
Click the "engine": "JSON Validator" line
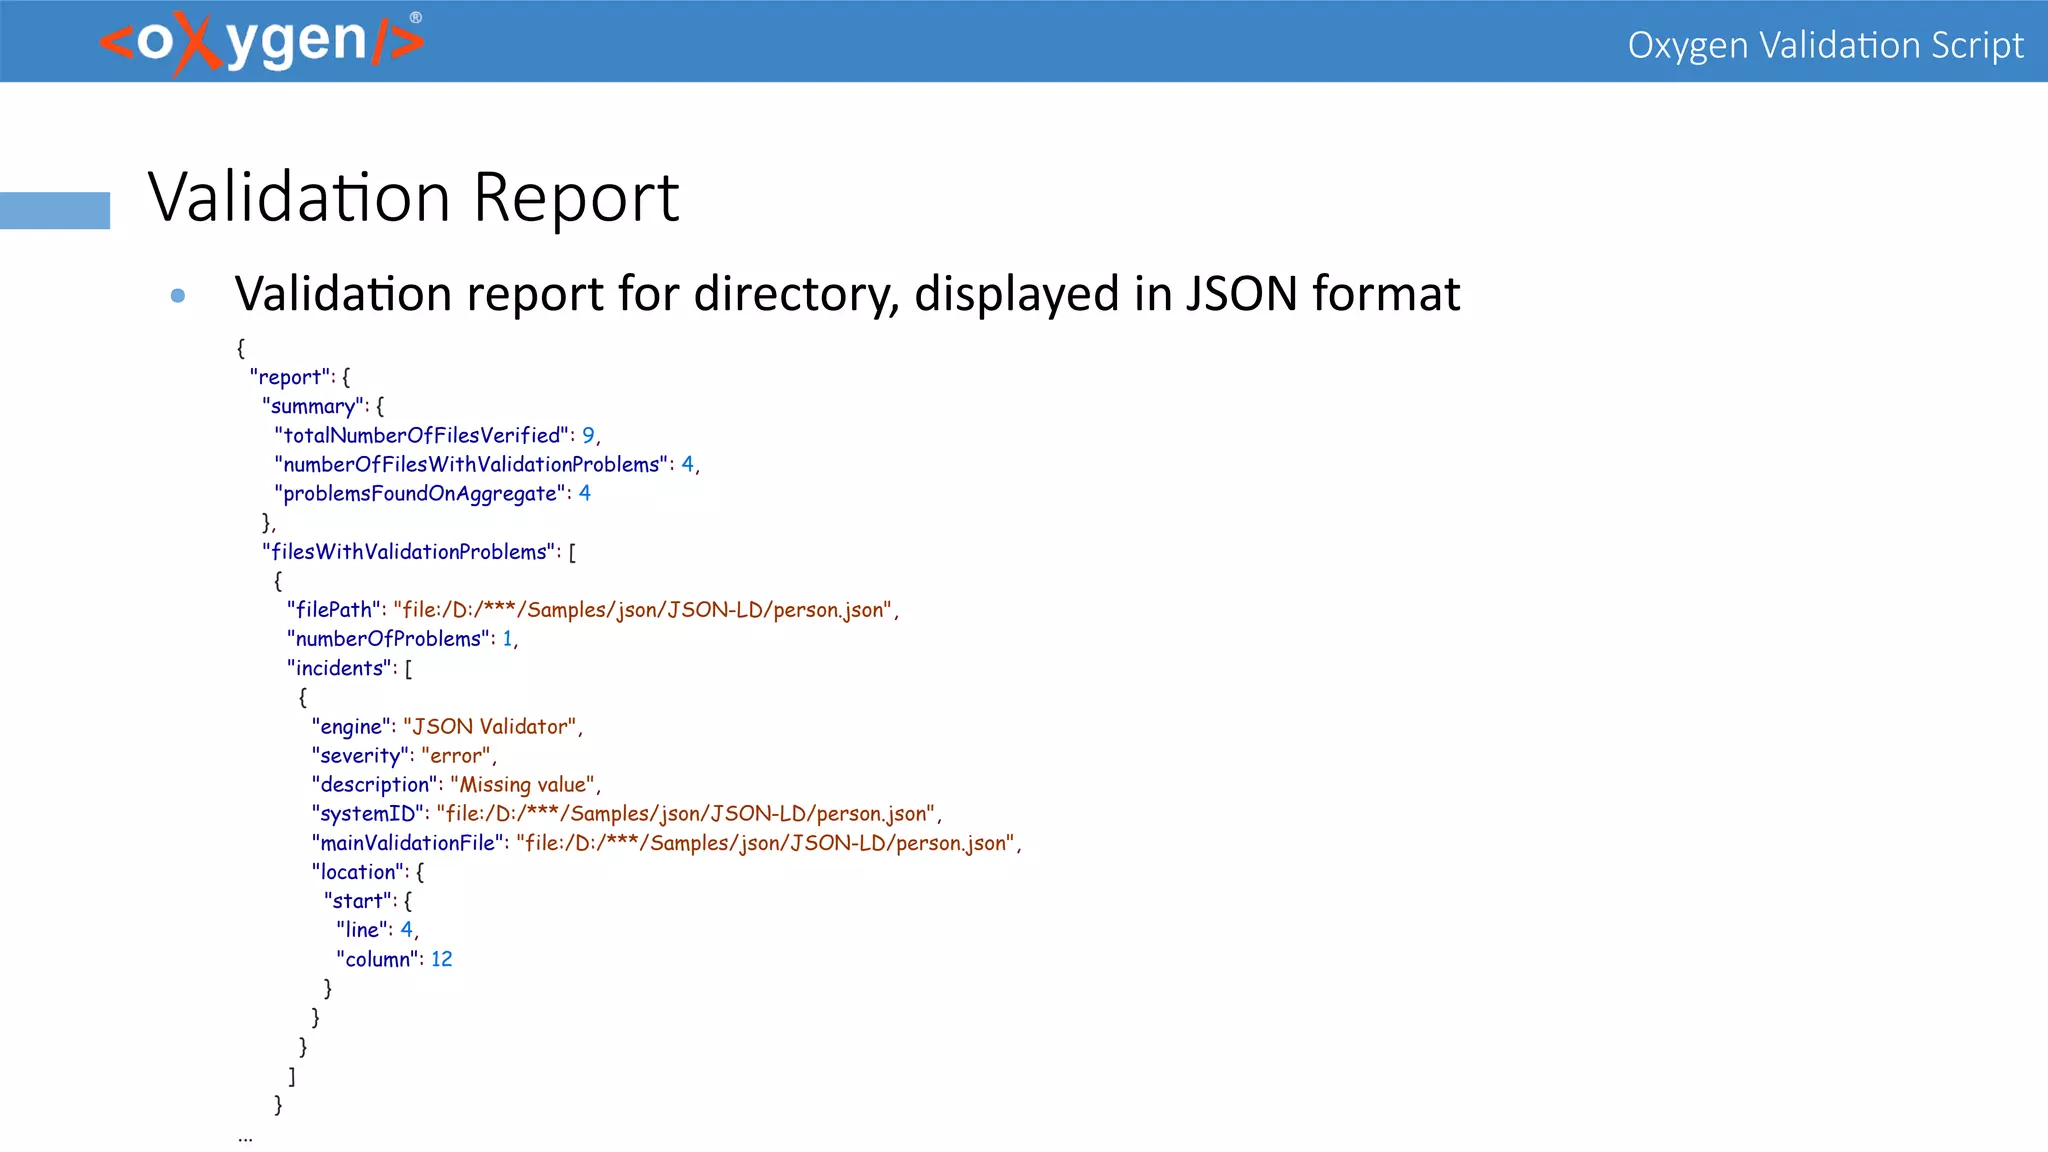447,727
